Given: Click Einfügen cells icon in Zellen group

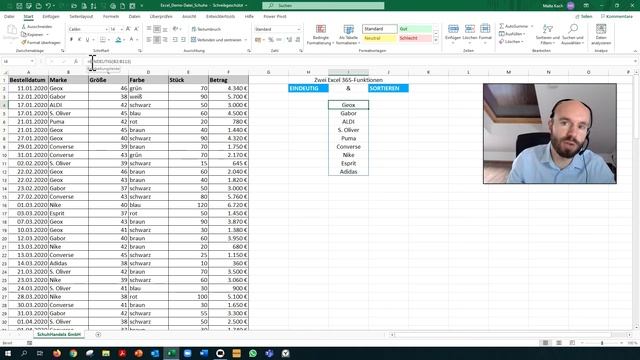Looking at the screenshot, I should click(x=453, y=29).
